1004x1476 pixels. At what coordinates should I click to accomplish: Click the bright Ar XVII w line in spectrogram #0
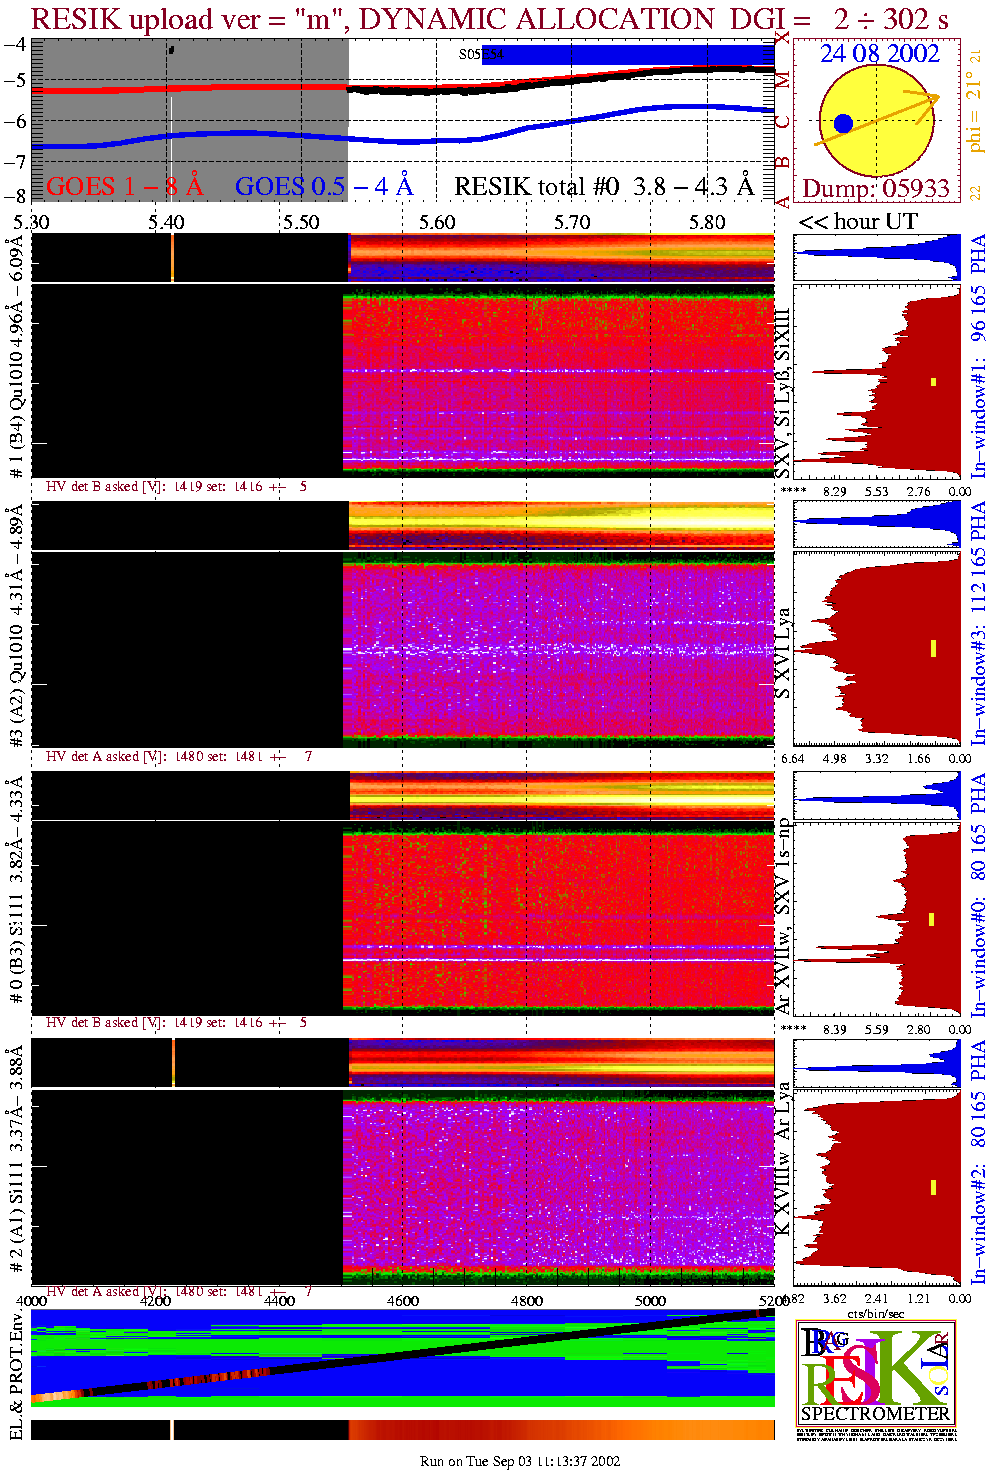(560, 959)
